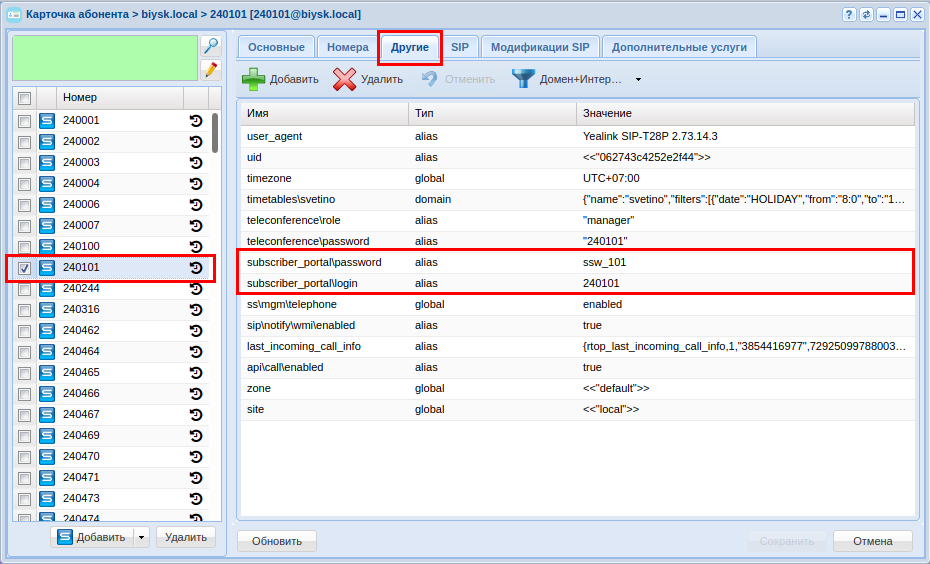930x564 pixels.
Task: Click the blue S subscriber icon of 240465
Action: [x=47, y=372]
